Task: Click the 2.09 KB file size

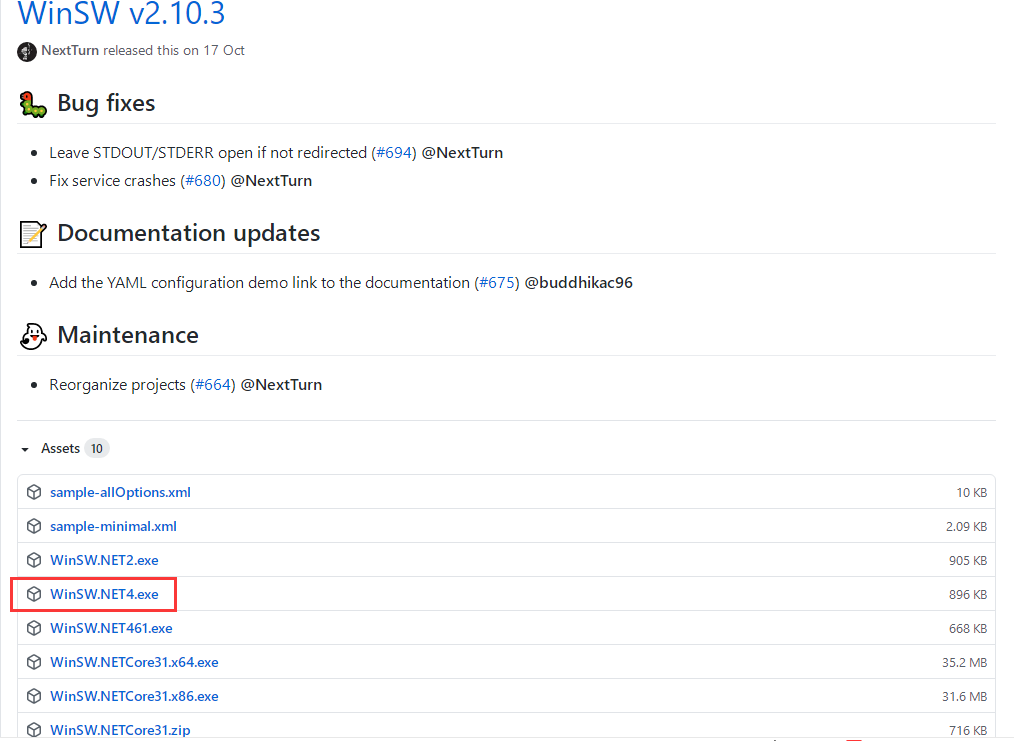Action: (966, 526)
